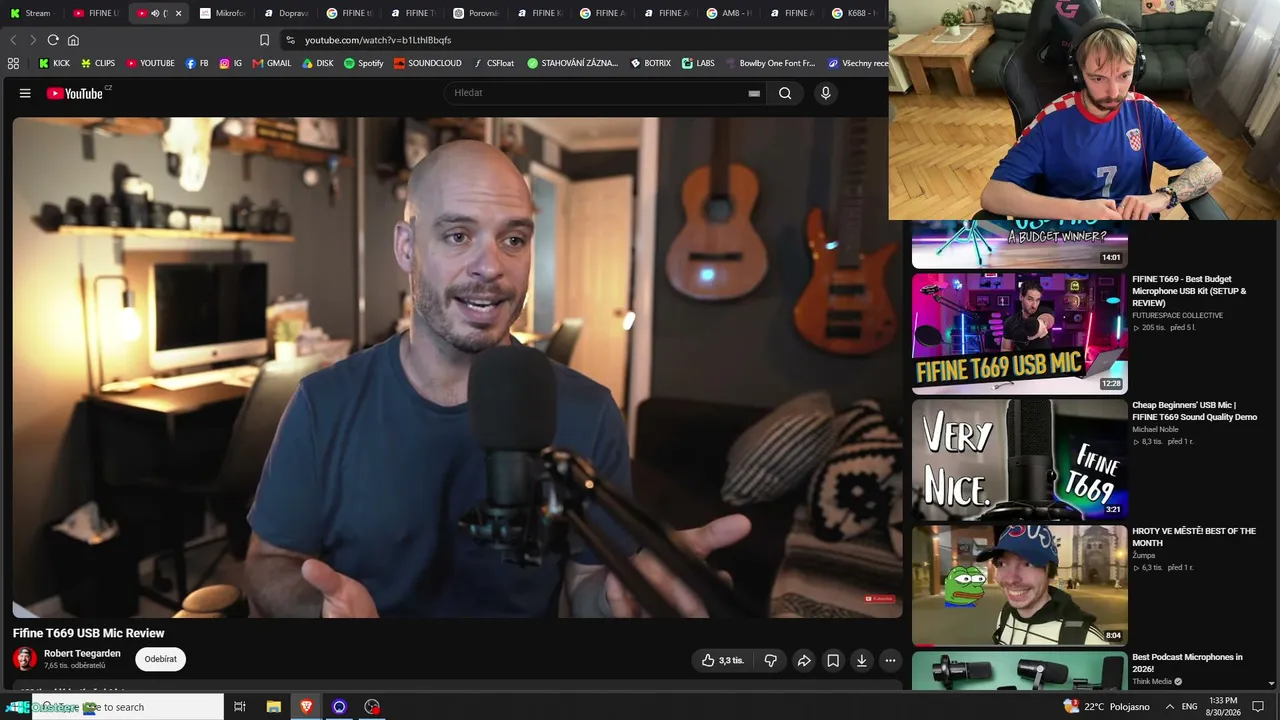1280x720 pixels.
Task: Reload the page in the browser toolbar
Action: click(53, 40)
